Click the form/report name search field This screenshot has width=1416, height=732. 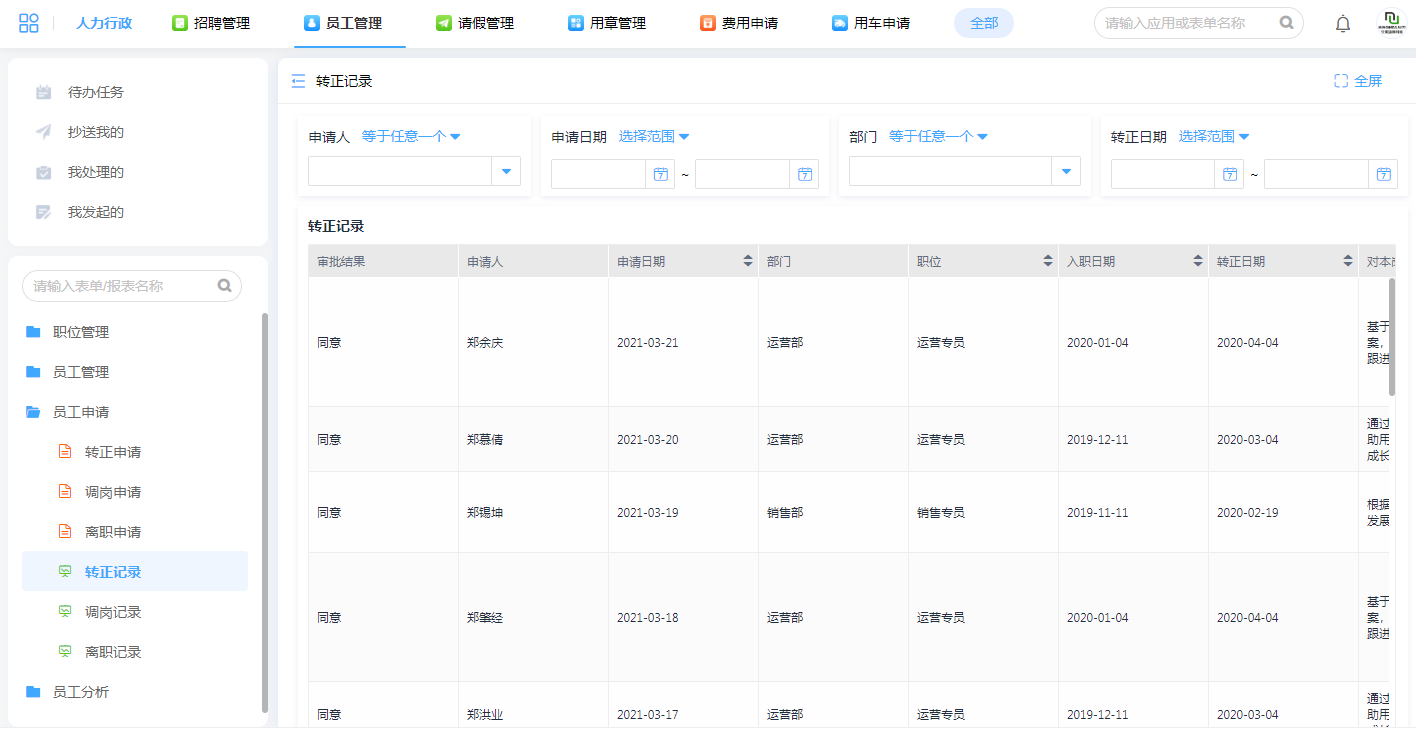point(122,286)
